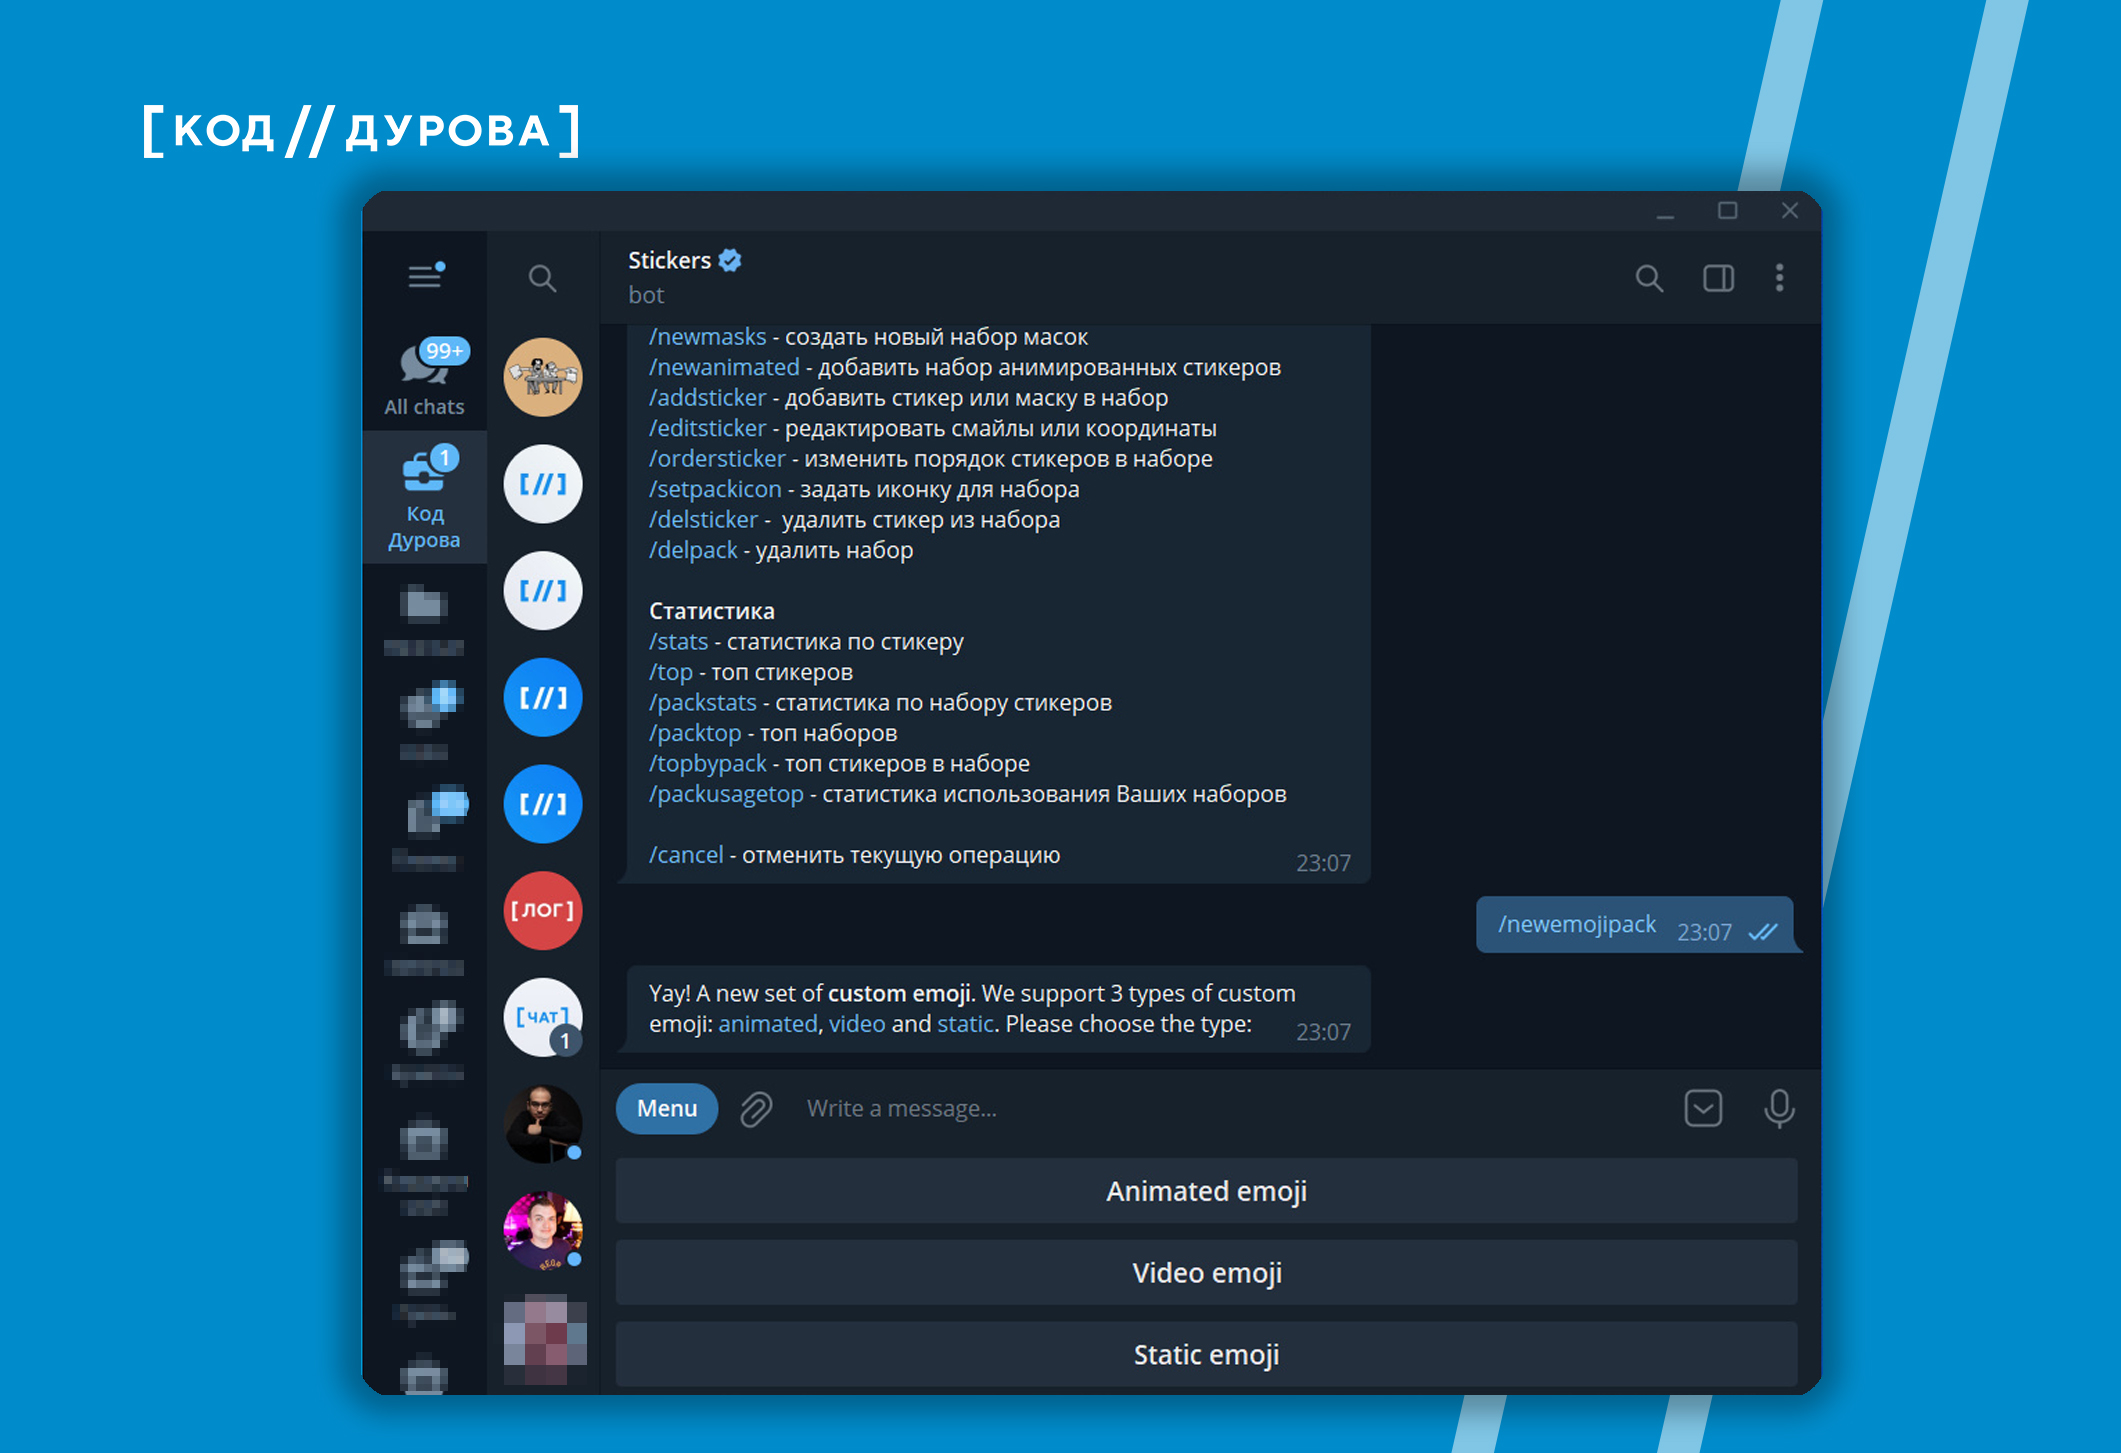Click the /top command link

[x=671, y=672]
